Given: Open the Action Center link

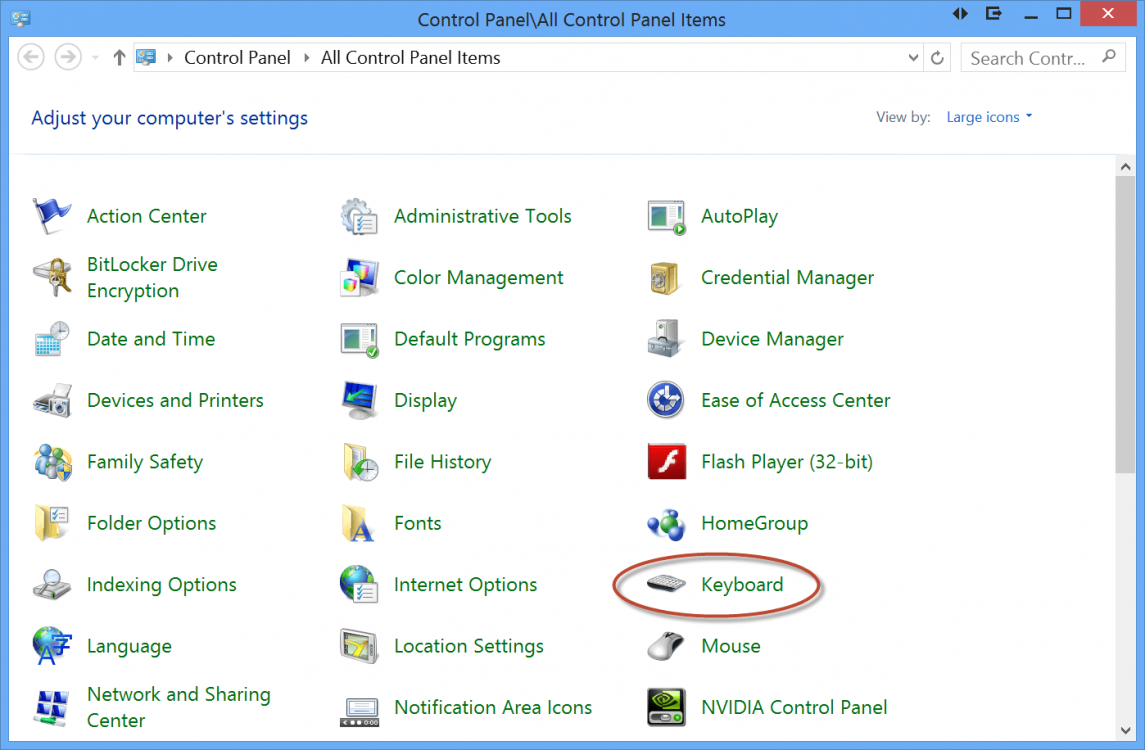Looking at the screenshot, I should [147, 216].
